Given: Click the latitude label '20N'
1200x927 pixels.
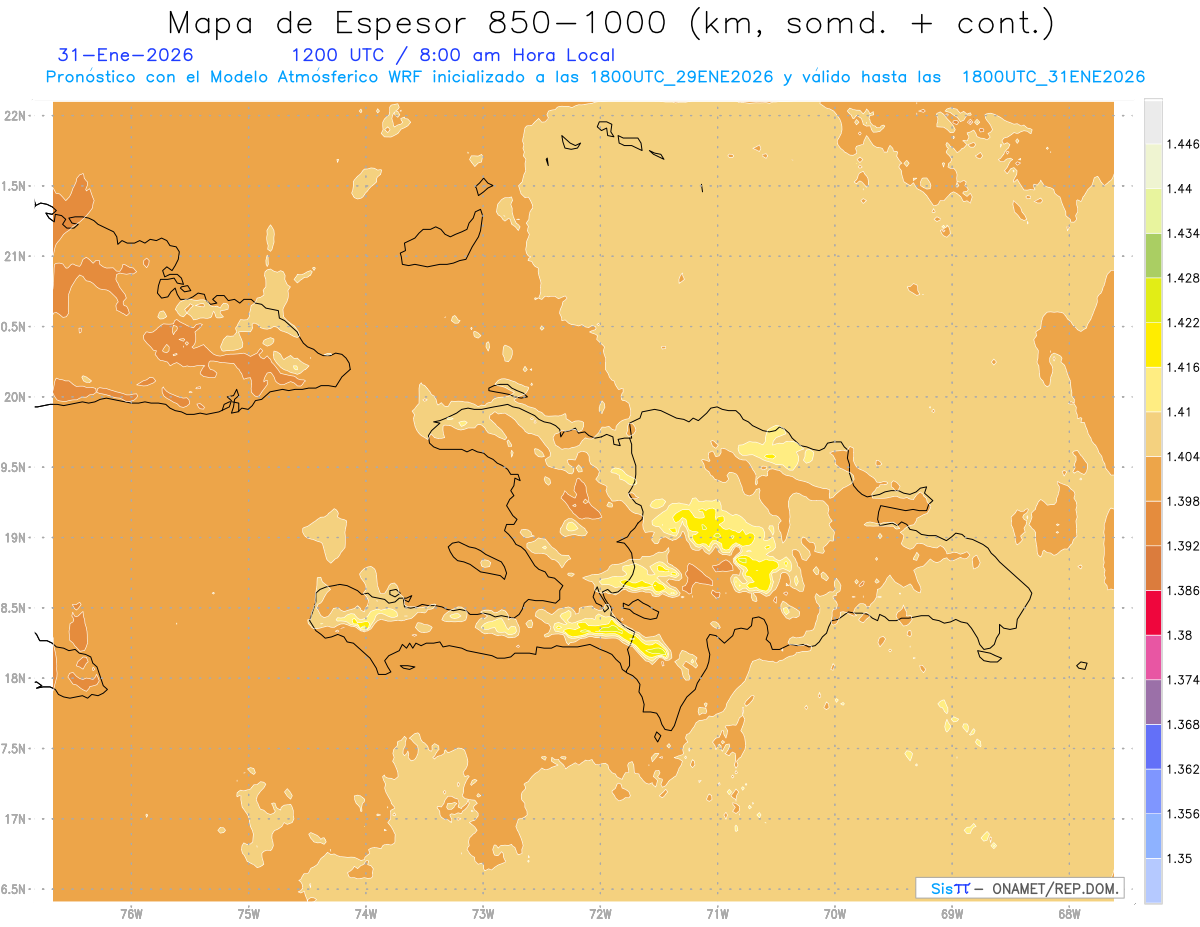Looking at the screenshot, I should pyautogui.click(x=16, y=397).
